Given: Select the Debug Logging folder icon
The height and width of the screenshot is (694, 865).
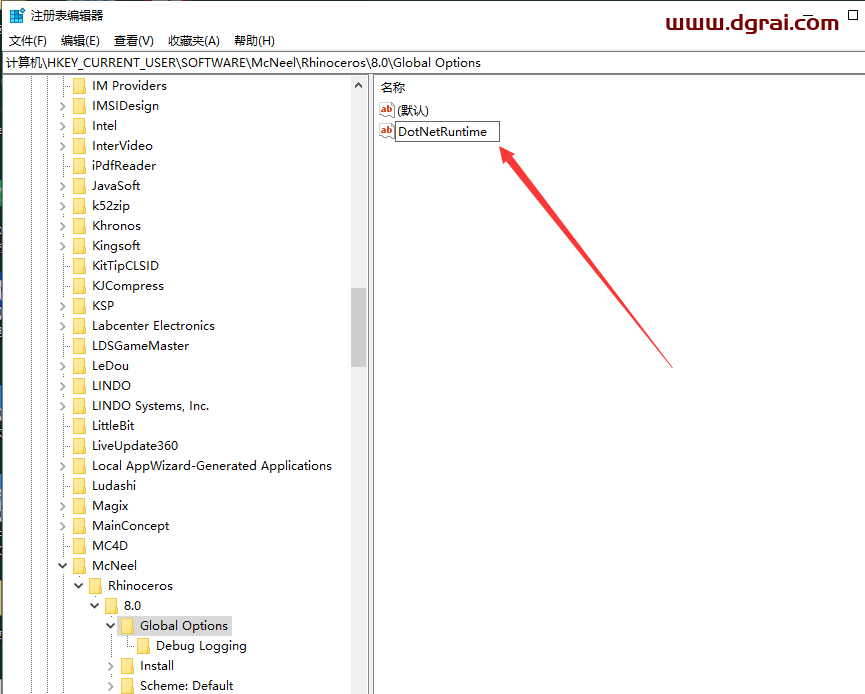Looking at the screenshot, I should [x=143, y=646].
